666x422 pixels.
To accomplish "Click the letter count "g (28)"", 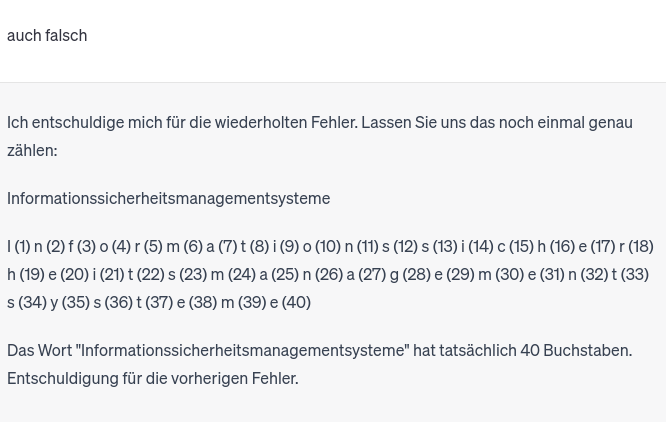I will (x=410, y=274).
